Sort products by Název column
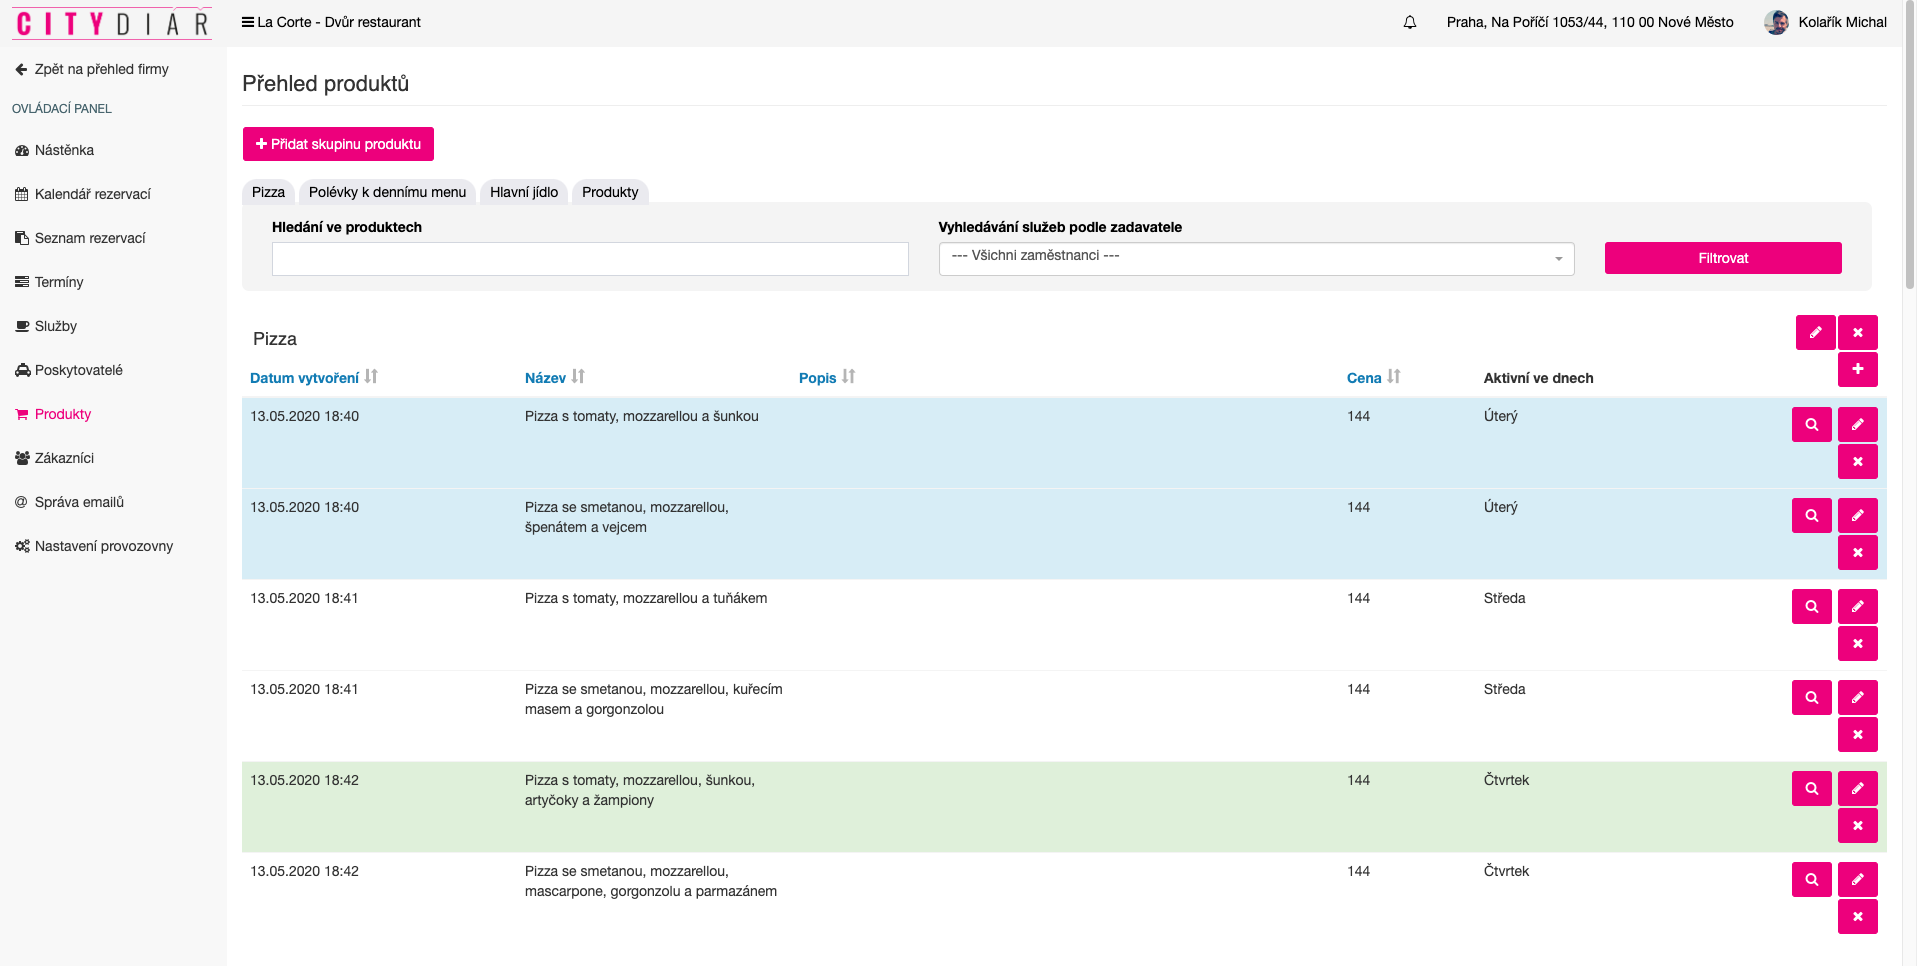Screen dimensions: 1917x966 pos(545,378)
